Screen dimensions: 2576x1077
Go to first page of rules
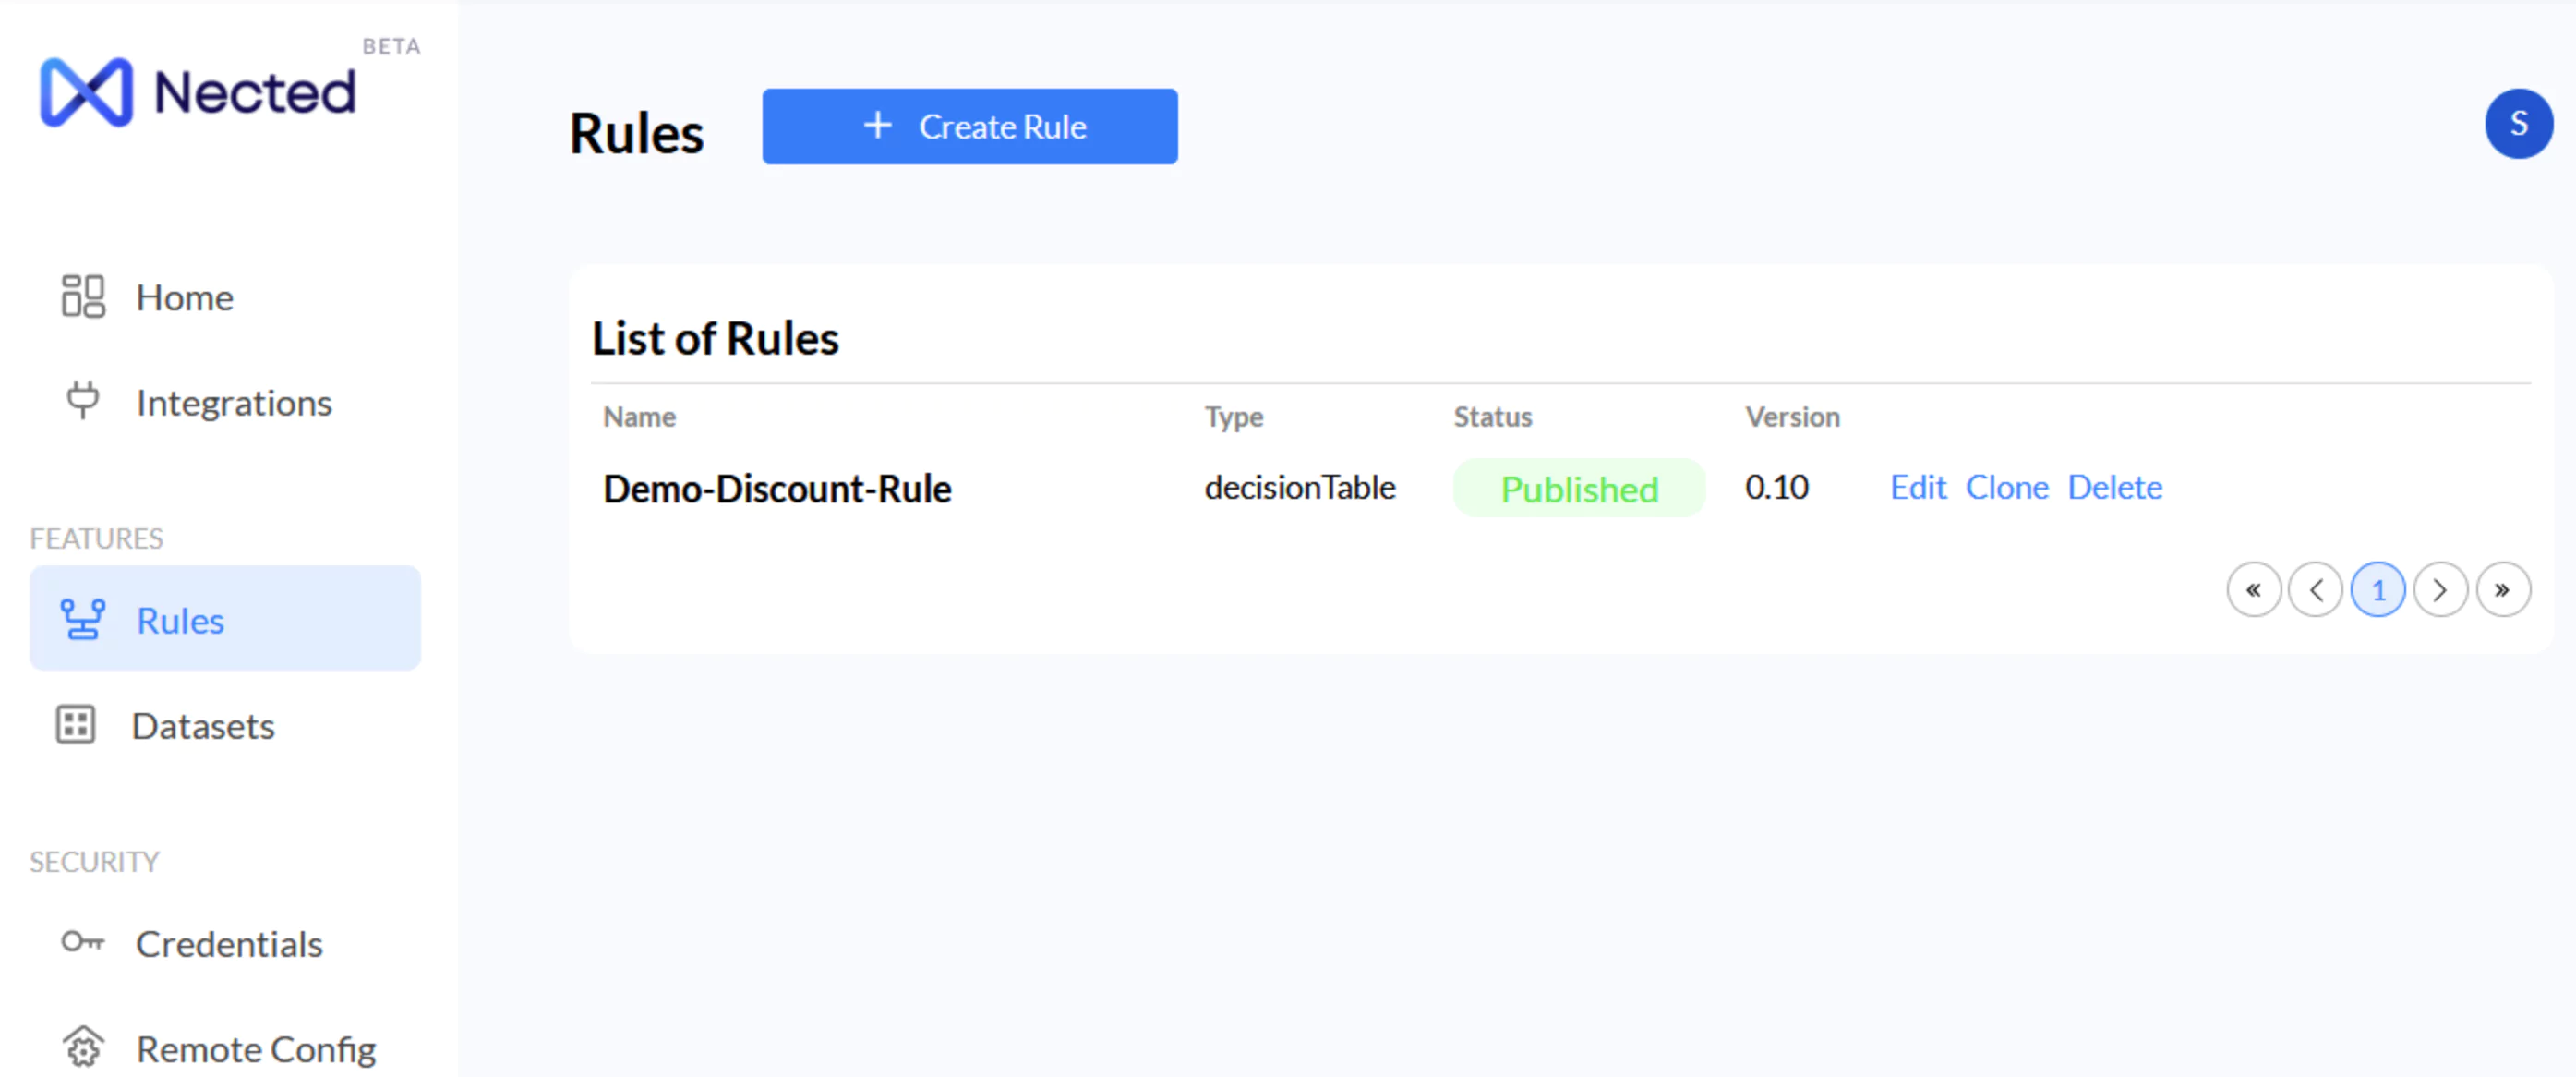coord(2253,590)
